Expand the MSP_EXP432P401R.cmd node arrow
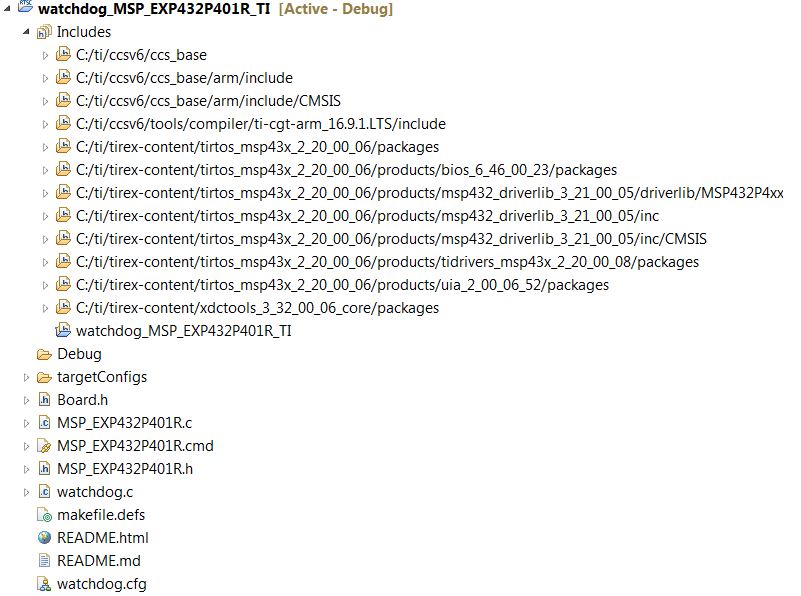This screenshot has height=596, width=801. [26, 446]
